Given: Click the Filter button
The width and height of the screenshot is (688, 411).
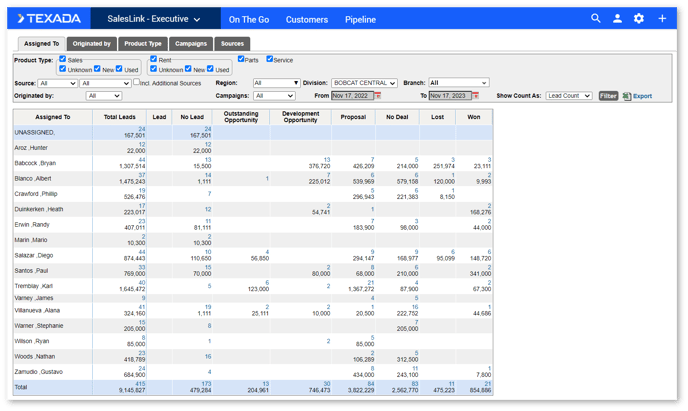Looking at the screenshot, I should tap(608, 96).
